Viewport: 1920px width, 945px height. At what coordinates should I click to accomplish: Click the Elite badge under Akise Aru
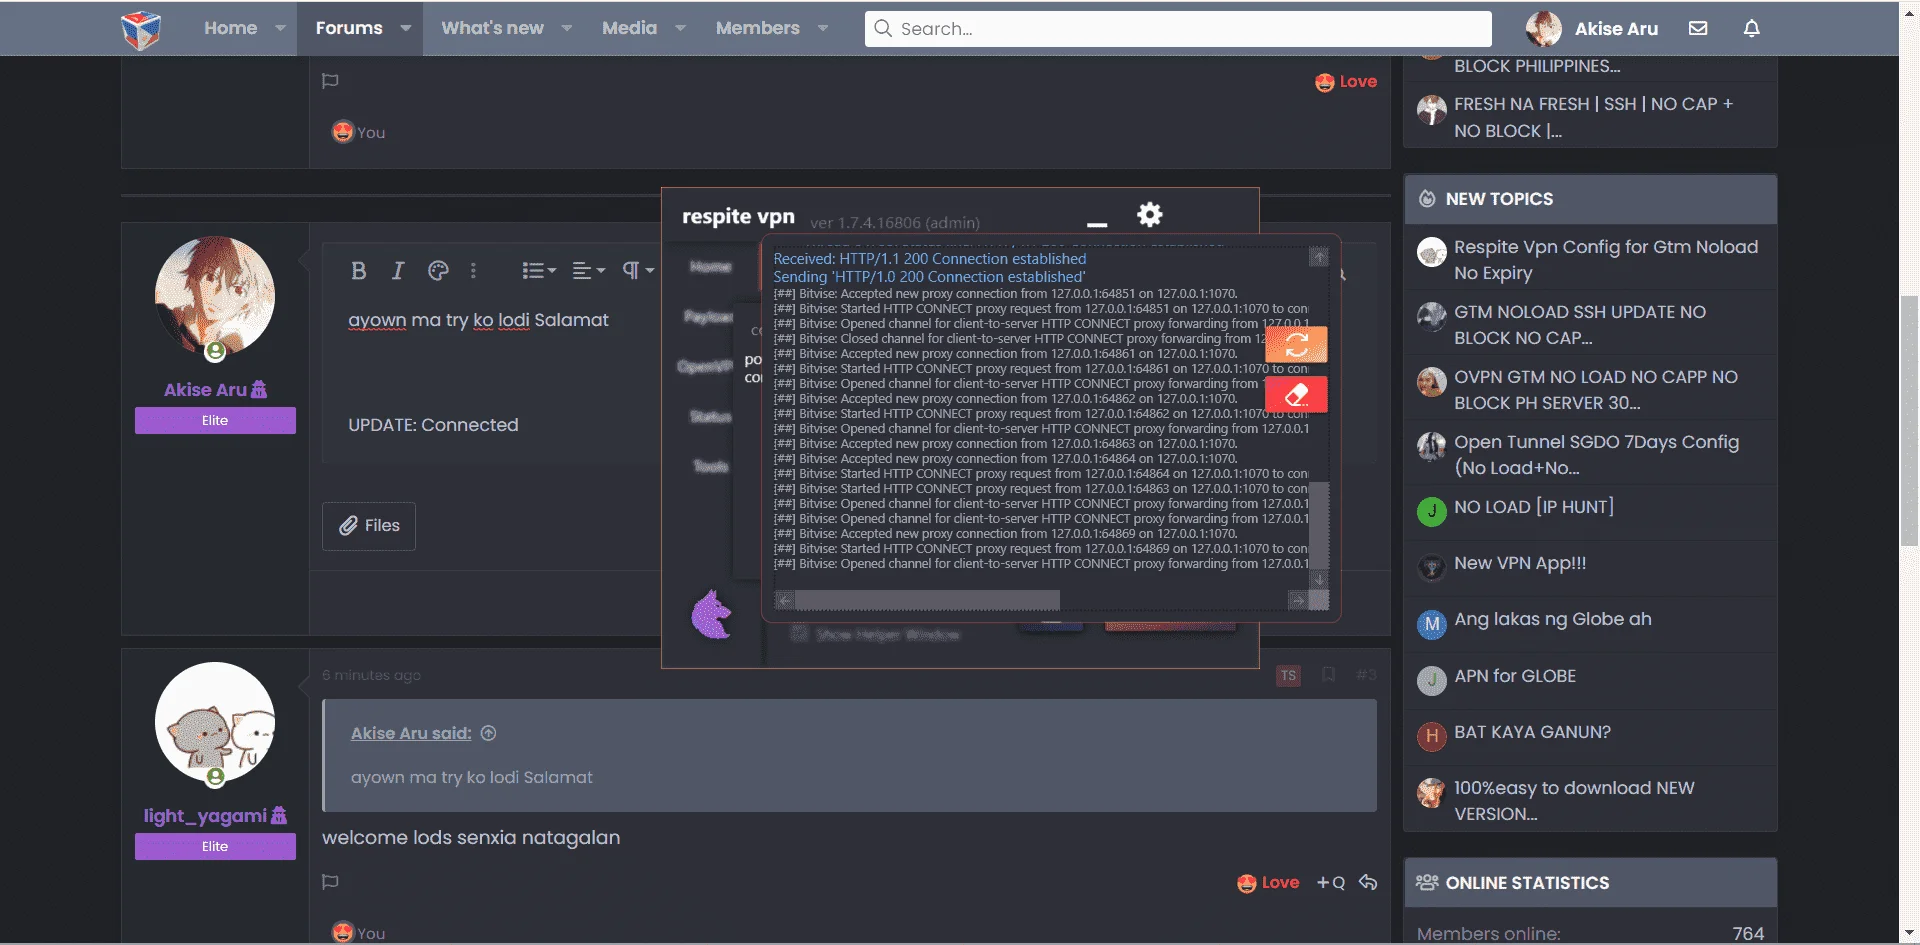pyautogui.click(x=215, y=420)
